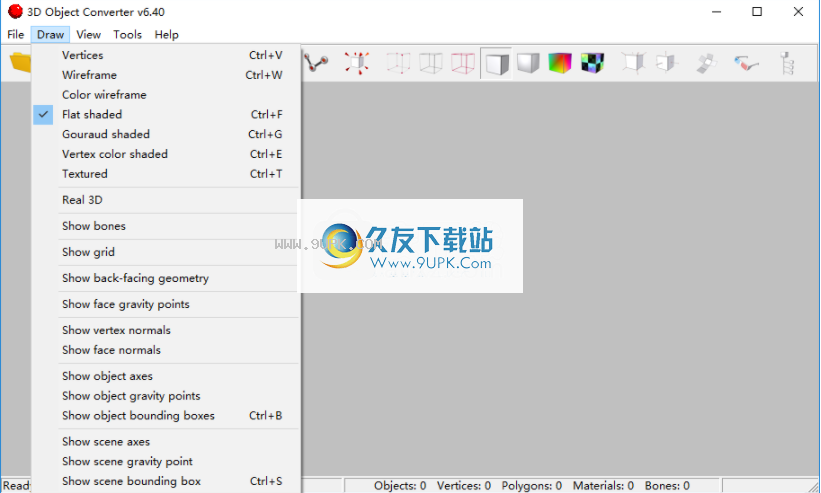This screenshot has width=821, height=493.
Task: Click the checked Flat shaded entry
Action: point(166,114)
